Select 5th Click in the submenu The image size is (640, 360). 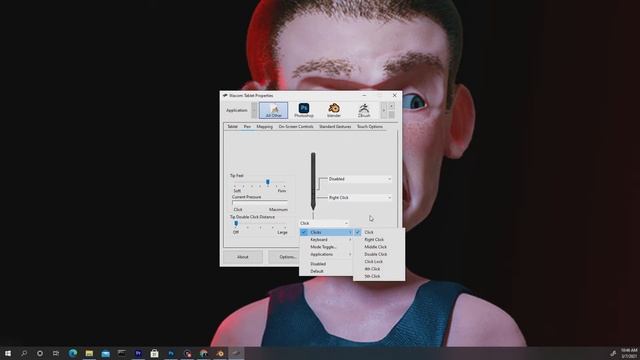(x=379, y=276)
